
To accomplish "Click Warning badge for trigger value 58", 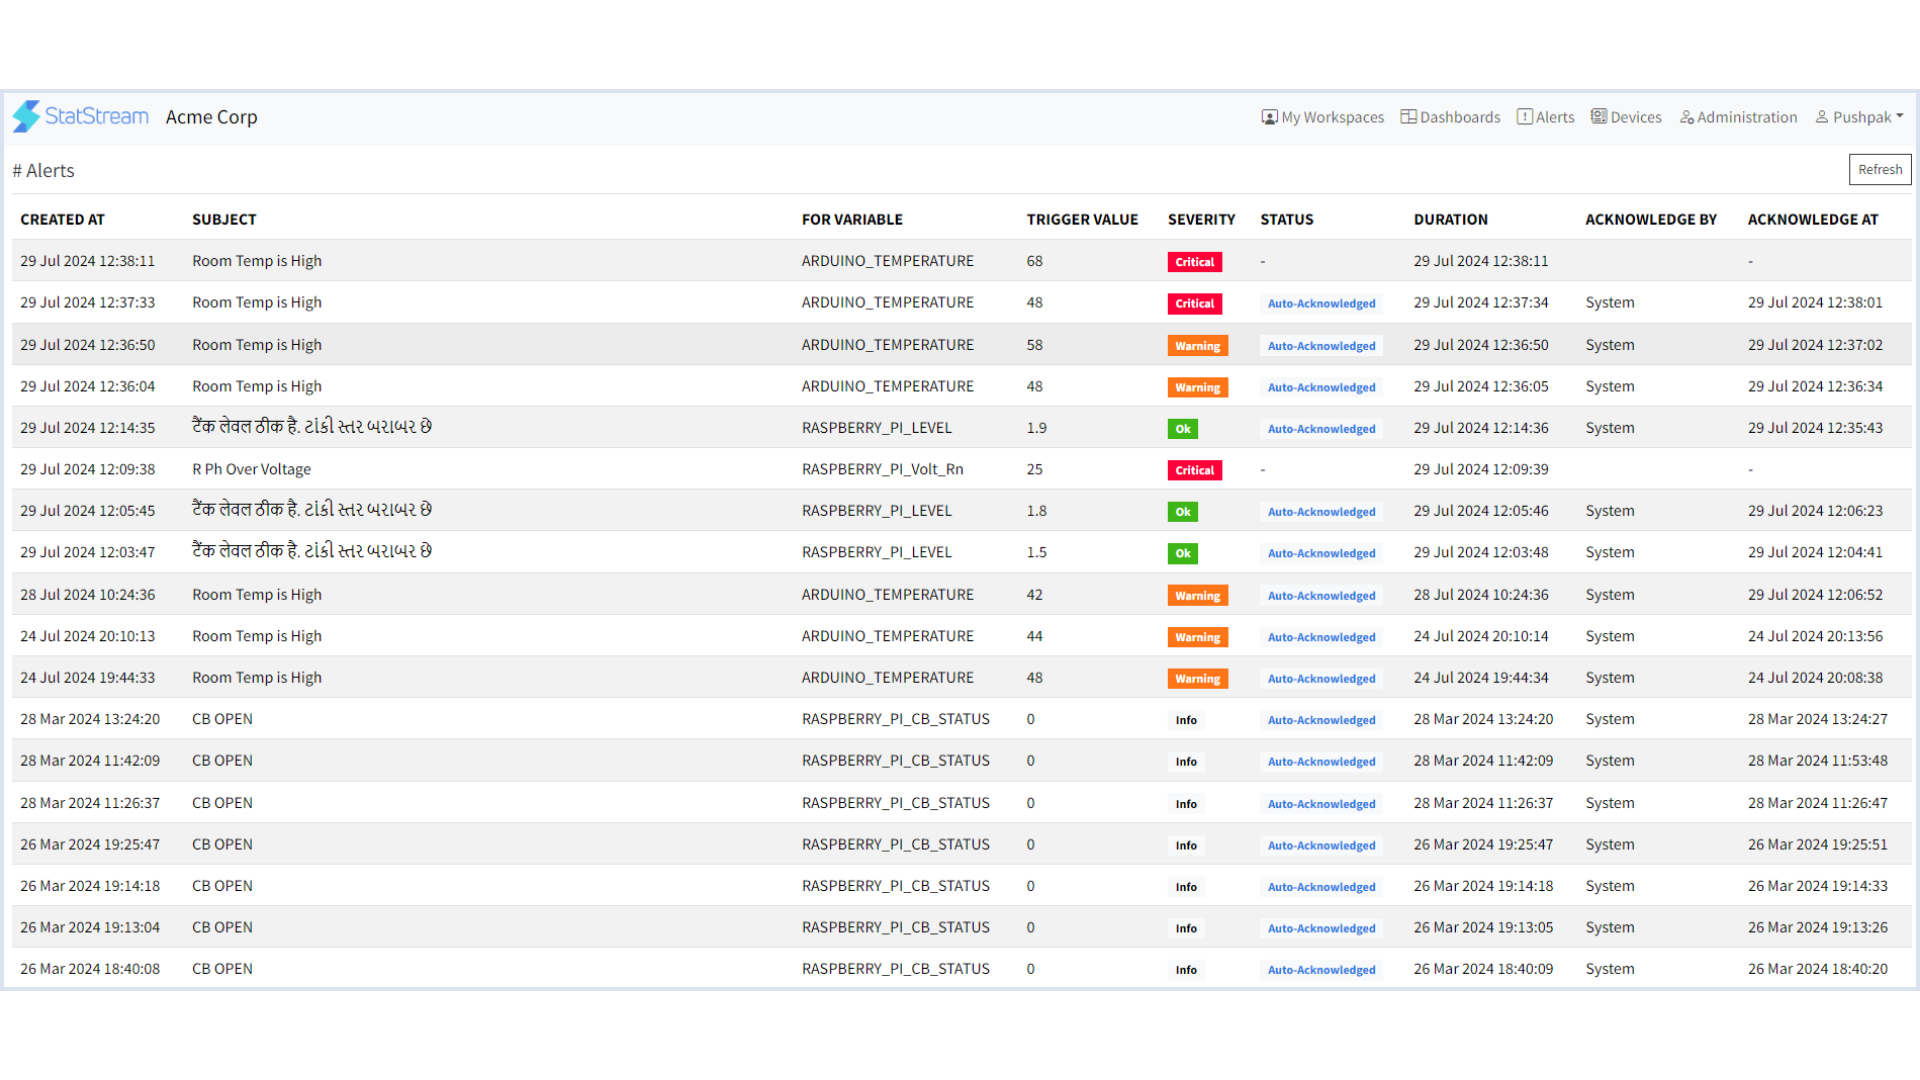I will 1197,346.
